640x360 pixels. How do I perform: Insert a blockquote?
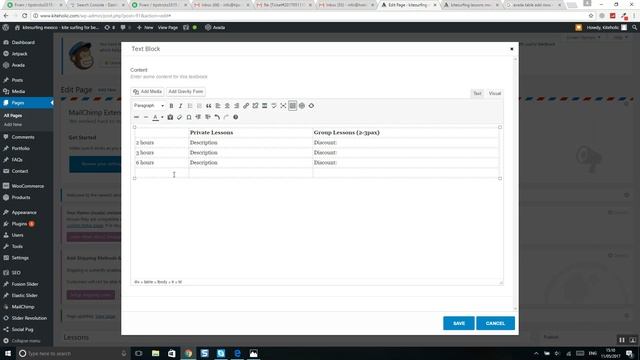point(209,106)
